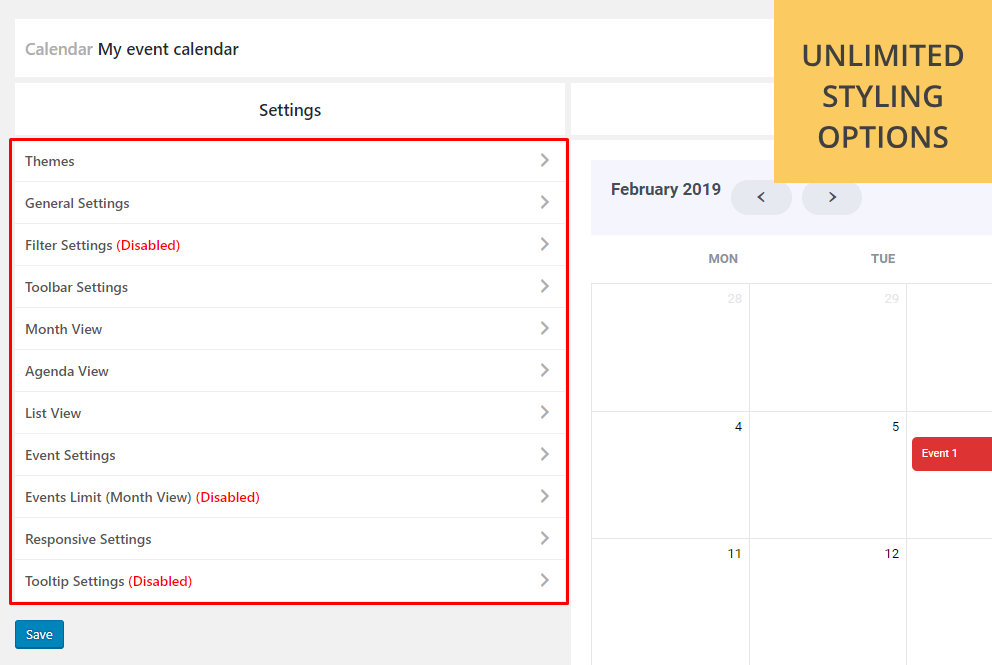Click the February 2019 month heading
992x665 pixels.
click(x=665, y=189)
